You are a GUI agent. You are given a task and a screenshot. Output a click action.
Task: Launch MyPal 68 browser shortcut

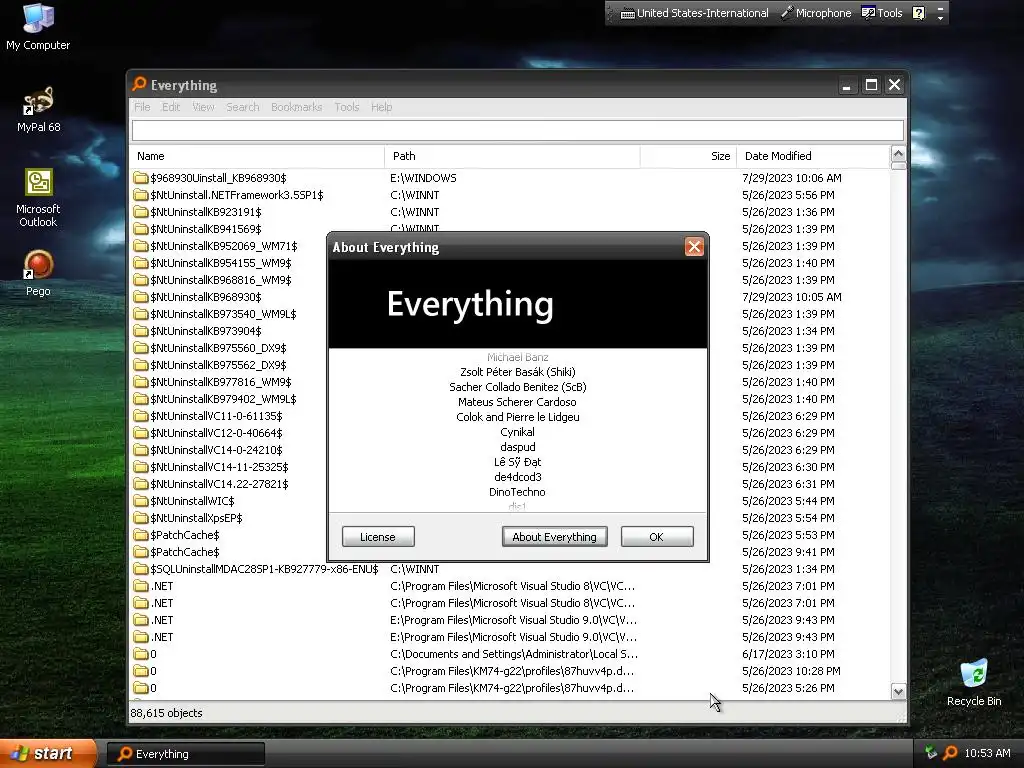(x=38, y=109)
